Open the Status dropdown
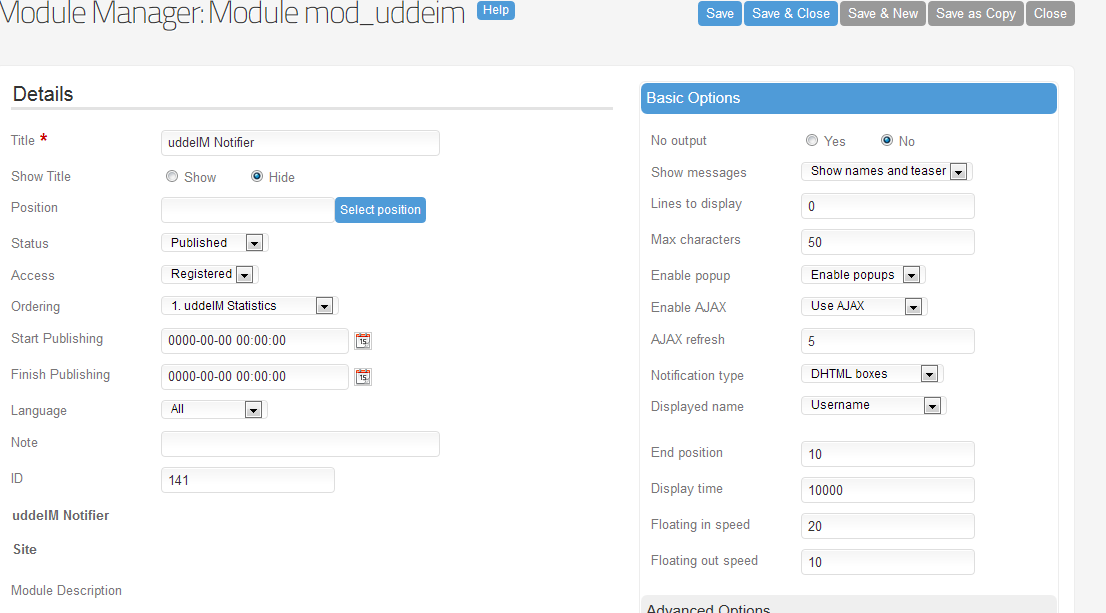 tap(214, 243)
